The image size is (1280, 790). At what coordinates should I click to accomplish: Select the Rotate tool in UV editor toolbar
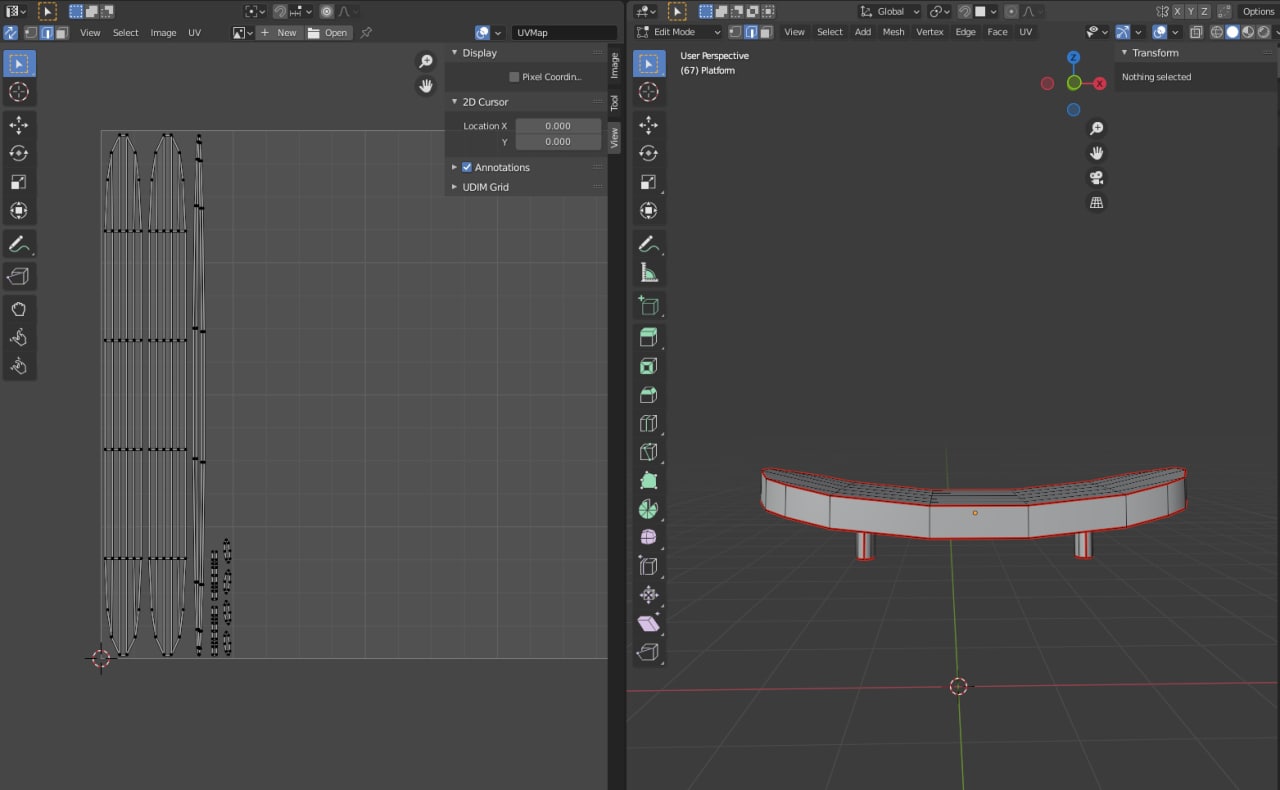pos(18,153)
